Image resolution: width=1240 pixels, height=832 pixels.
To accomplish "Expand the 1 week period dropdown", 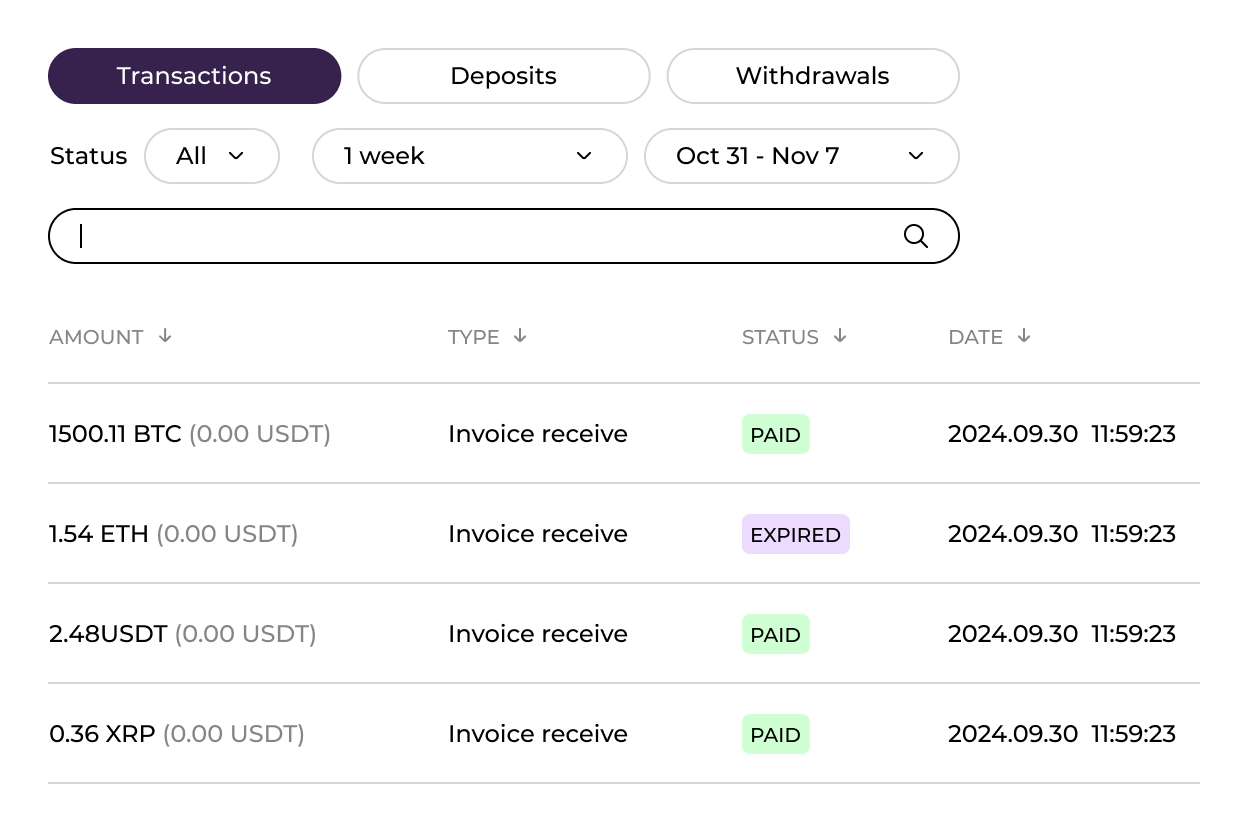I will point(469,156).
